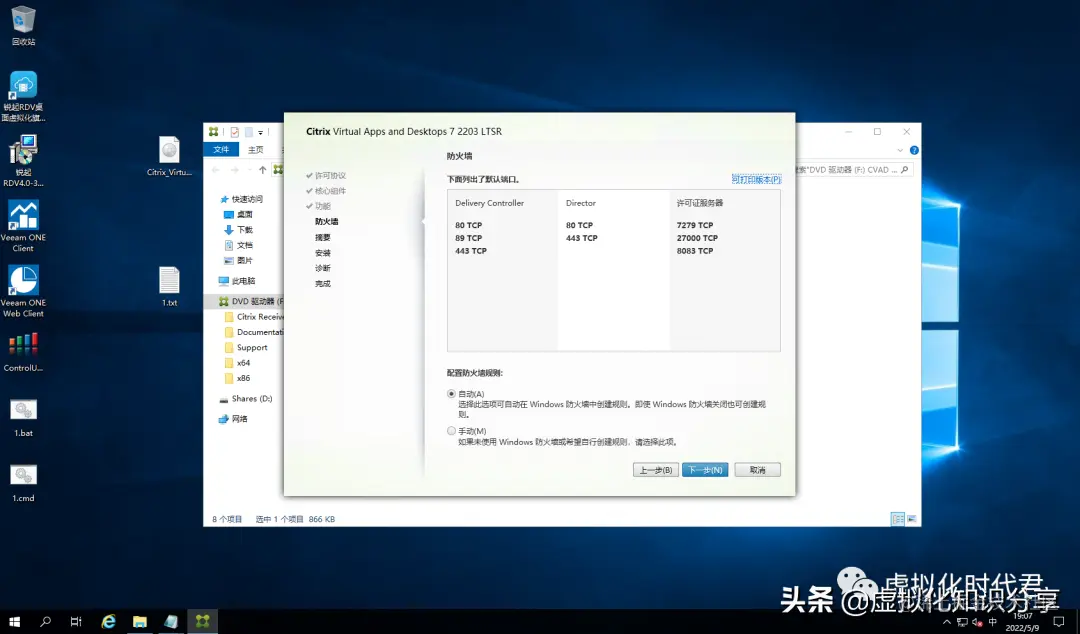Open Internet Explorer from the taskbar
This screenshot has width=1080, height=634.
[108, 620]
